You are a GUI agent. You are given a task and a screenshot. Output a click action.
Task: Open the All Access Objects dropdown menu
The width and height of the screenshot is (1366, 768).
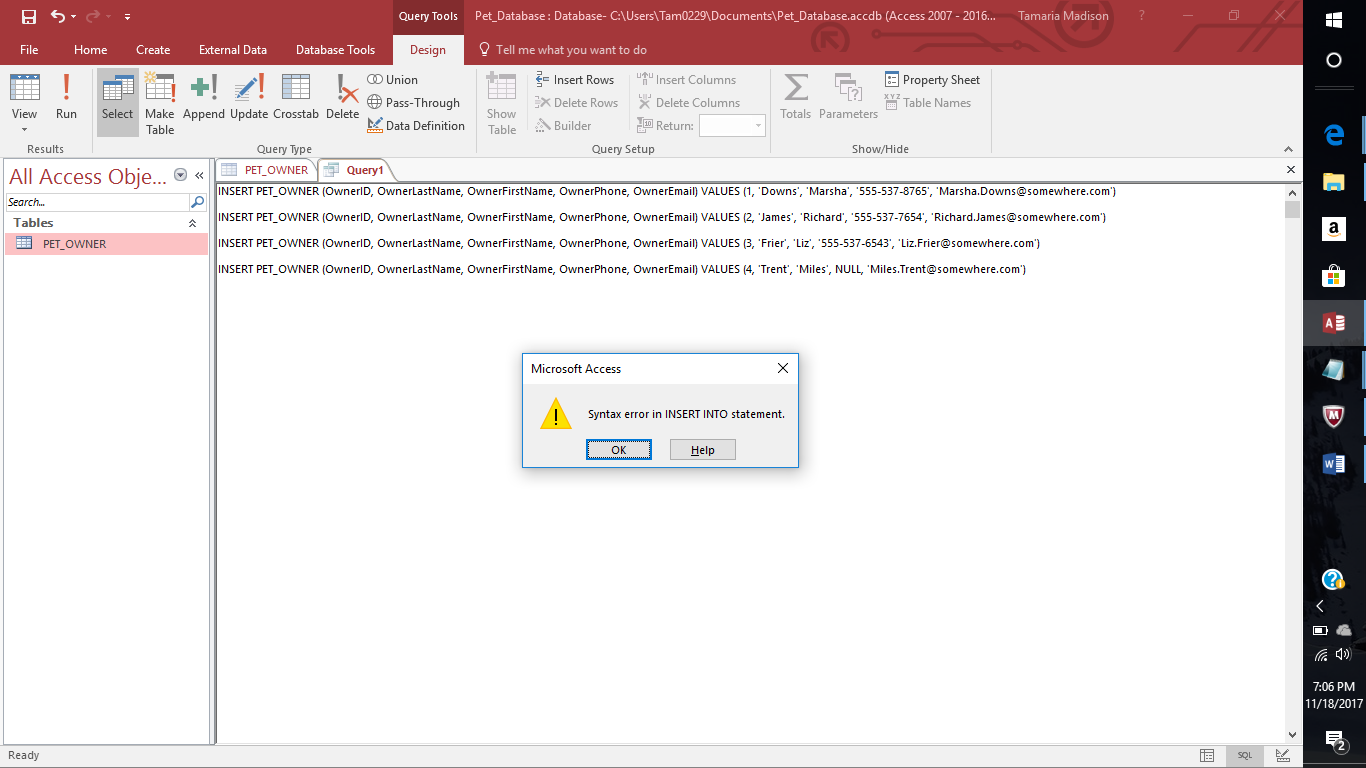(180, 175)
